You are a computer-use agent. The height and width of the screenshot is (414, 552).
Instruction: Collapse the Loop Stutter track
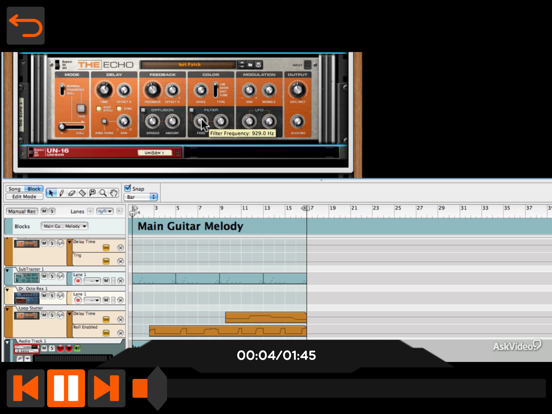click(7, 309)
